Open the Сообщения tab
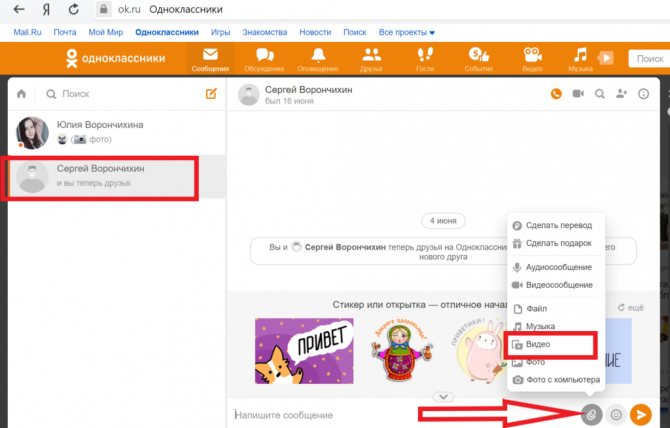Image resolution: width=670 pixels, height=428 pixels. click(210, 59)
